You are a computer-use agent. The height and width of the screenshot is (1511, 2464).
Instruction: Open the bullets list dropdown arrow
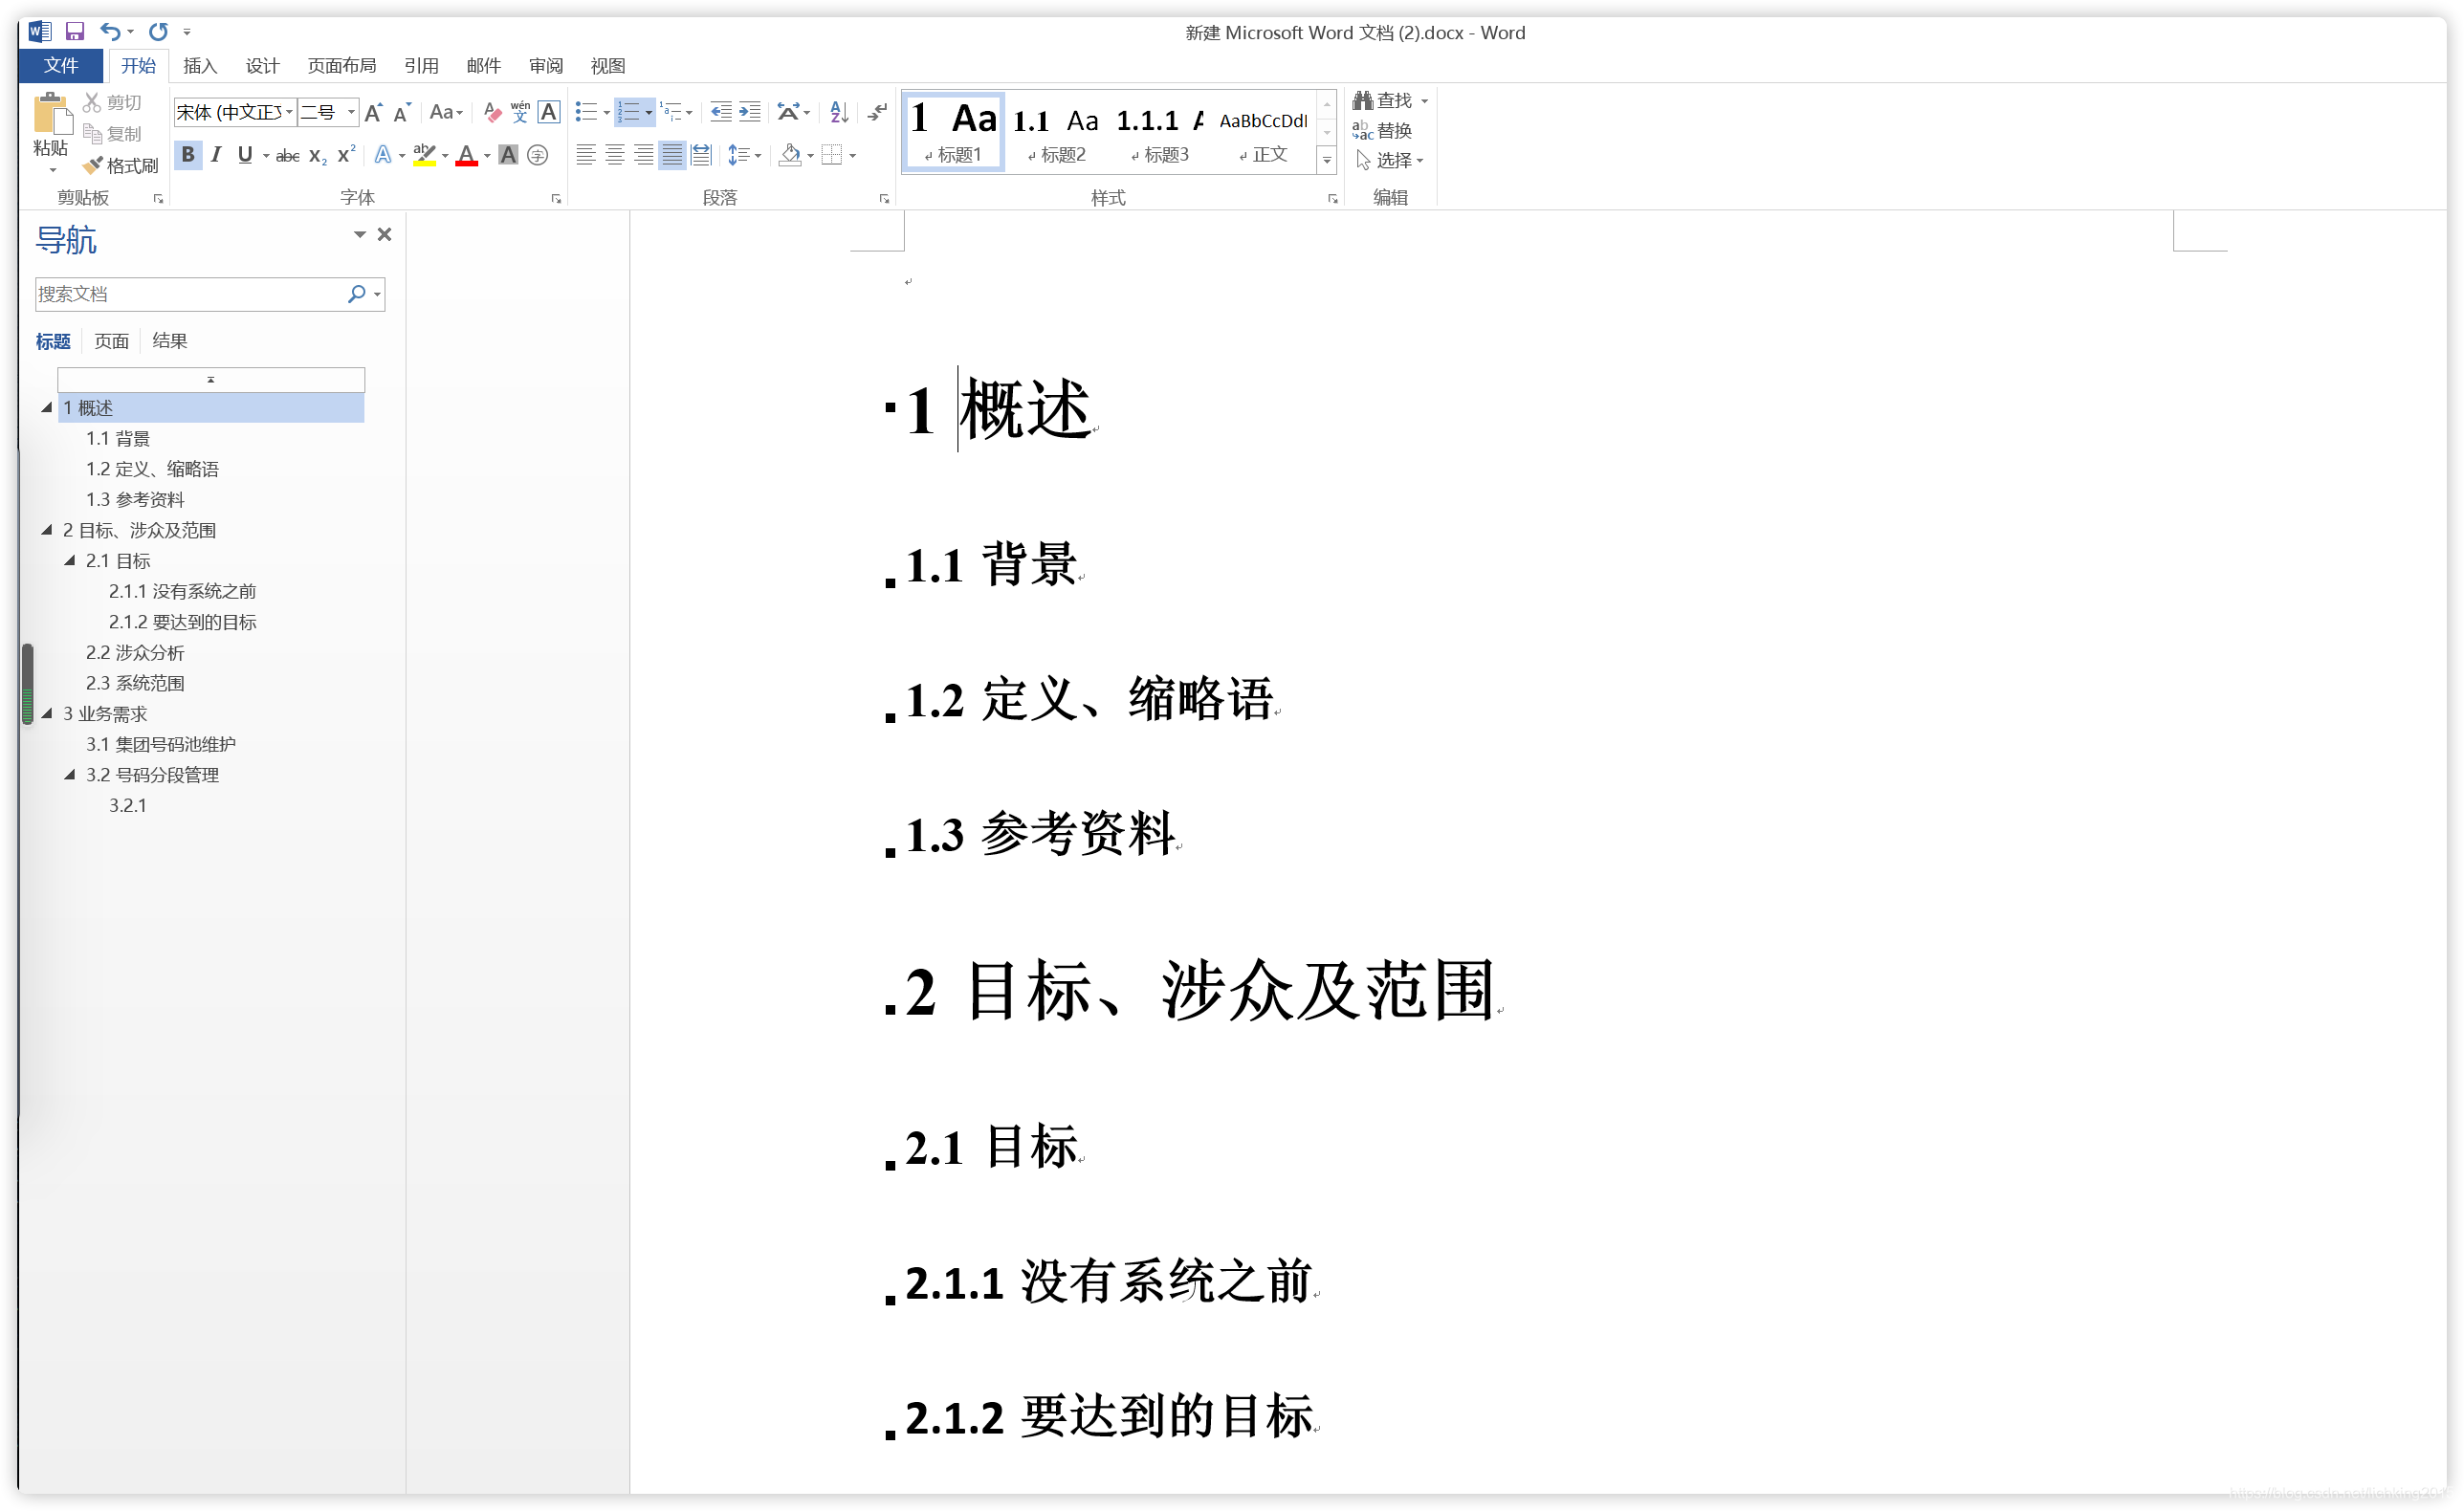[606, 112]
